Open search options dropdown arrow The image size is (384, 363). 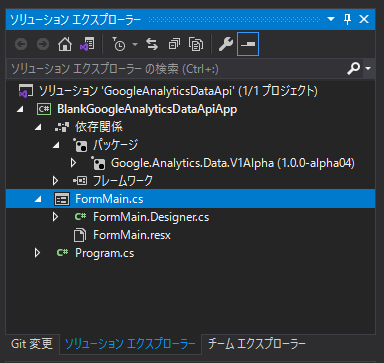coord(368,68)
